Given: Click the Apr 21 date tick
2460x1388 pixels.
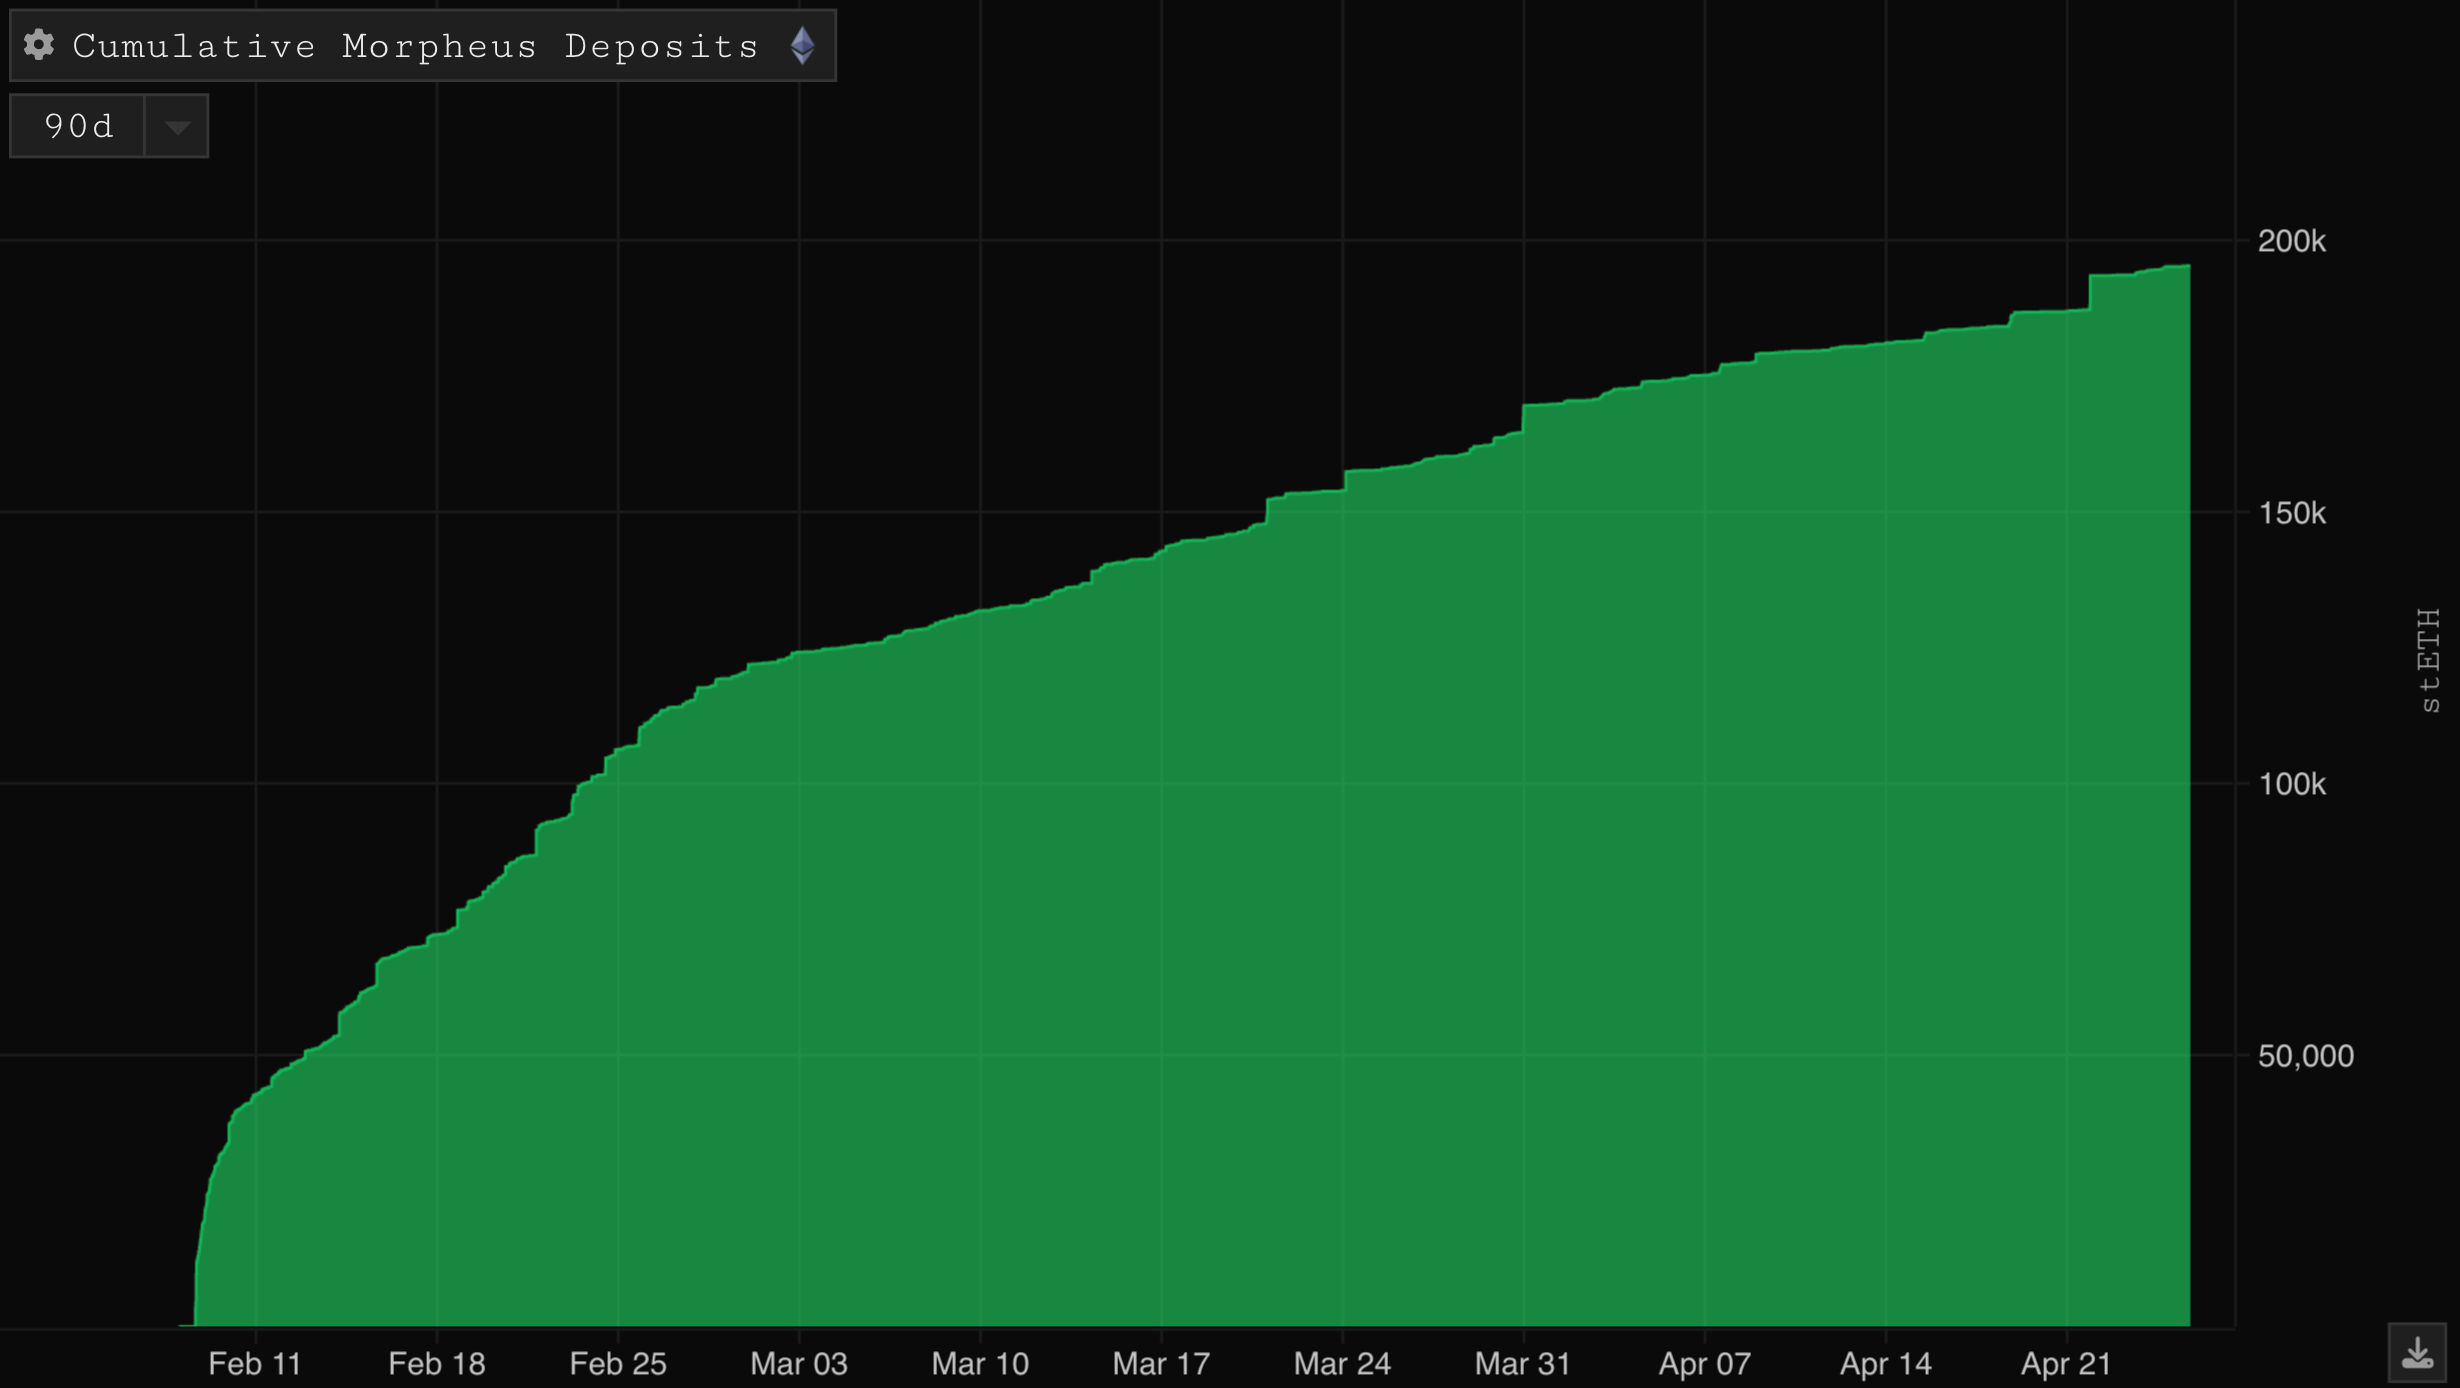Looking at the screenshot, I should click(2066, 1364).
